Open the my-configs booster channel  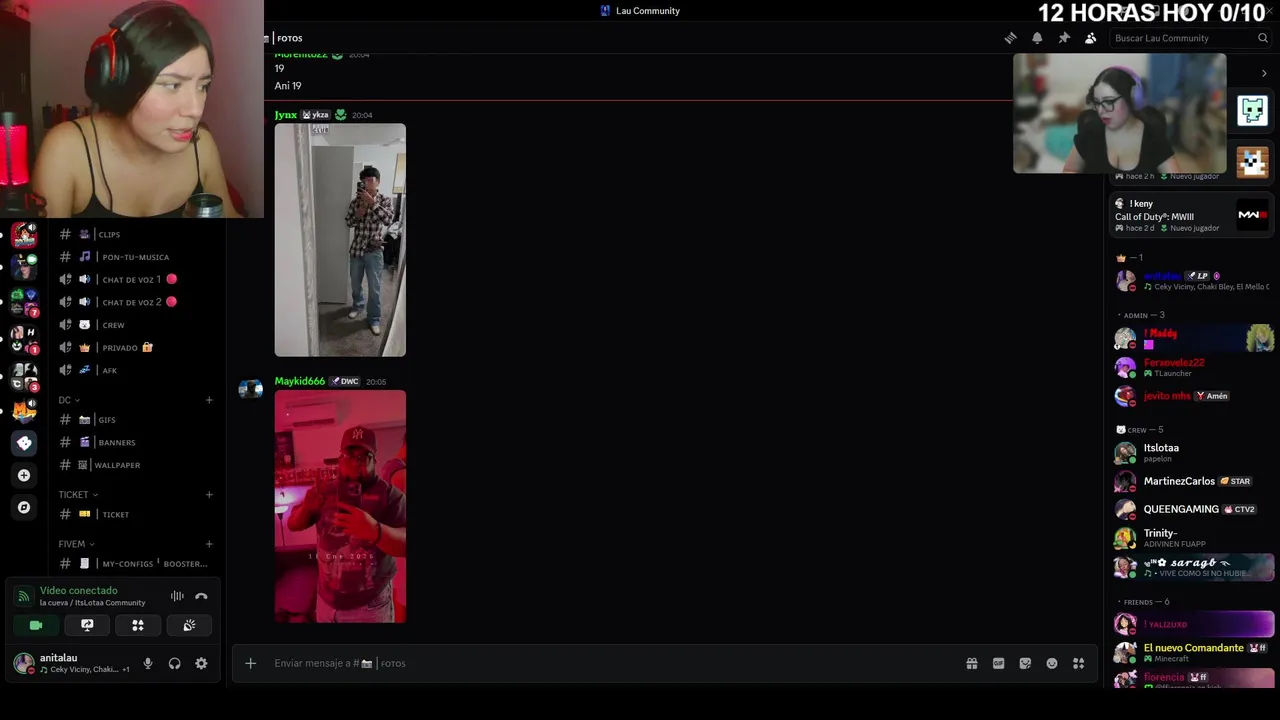tap(135, 564)
